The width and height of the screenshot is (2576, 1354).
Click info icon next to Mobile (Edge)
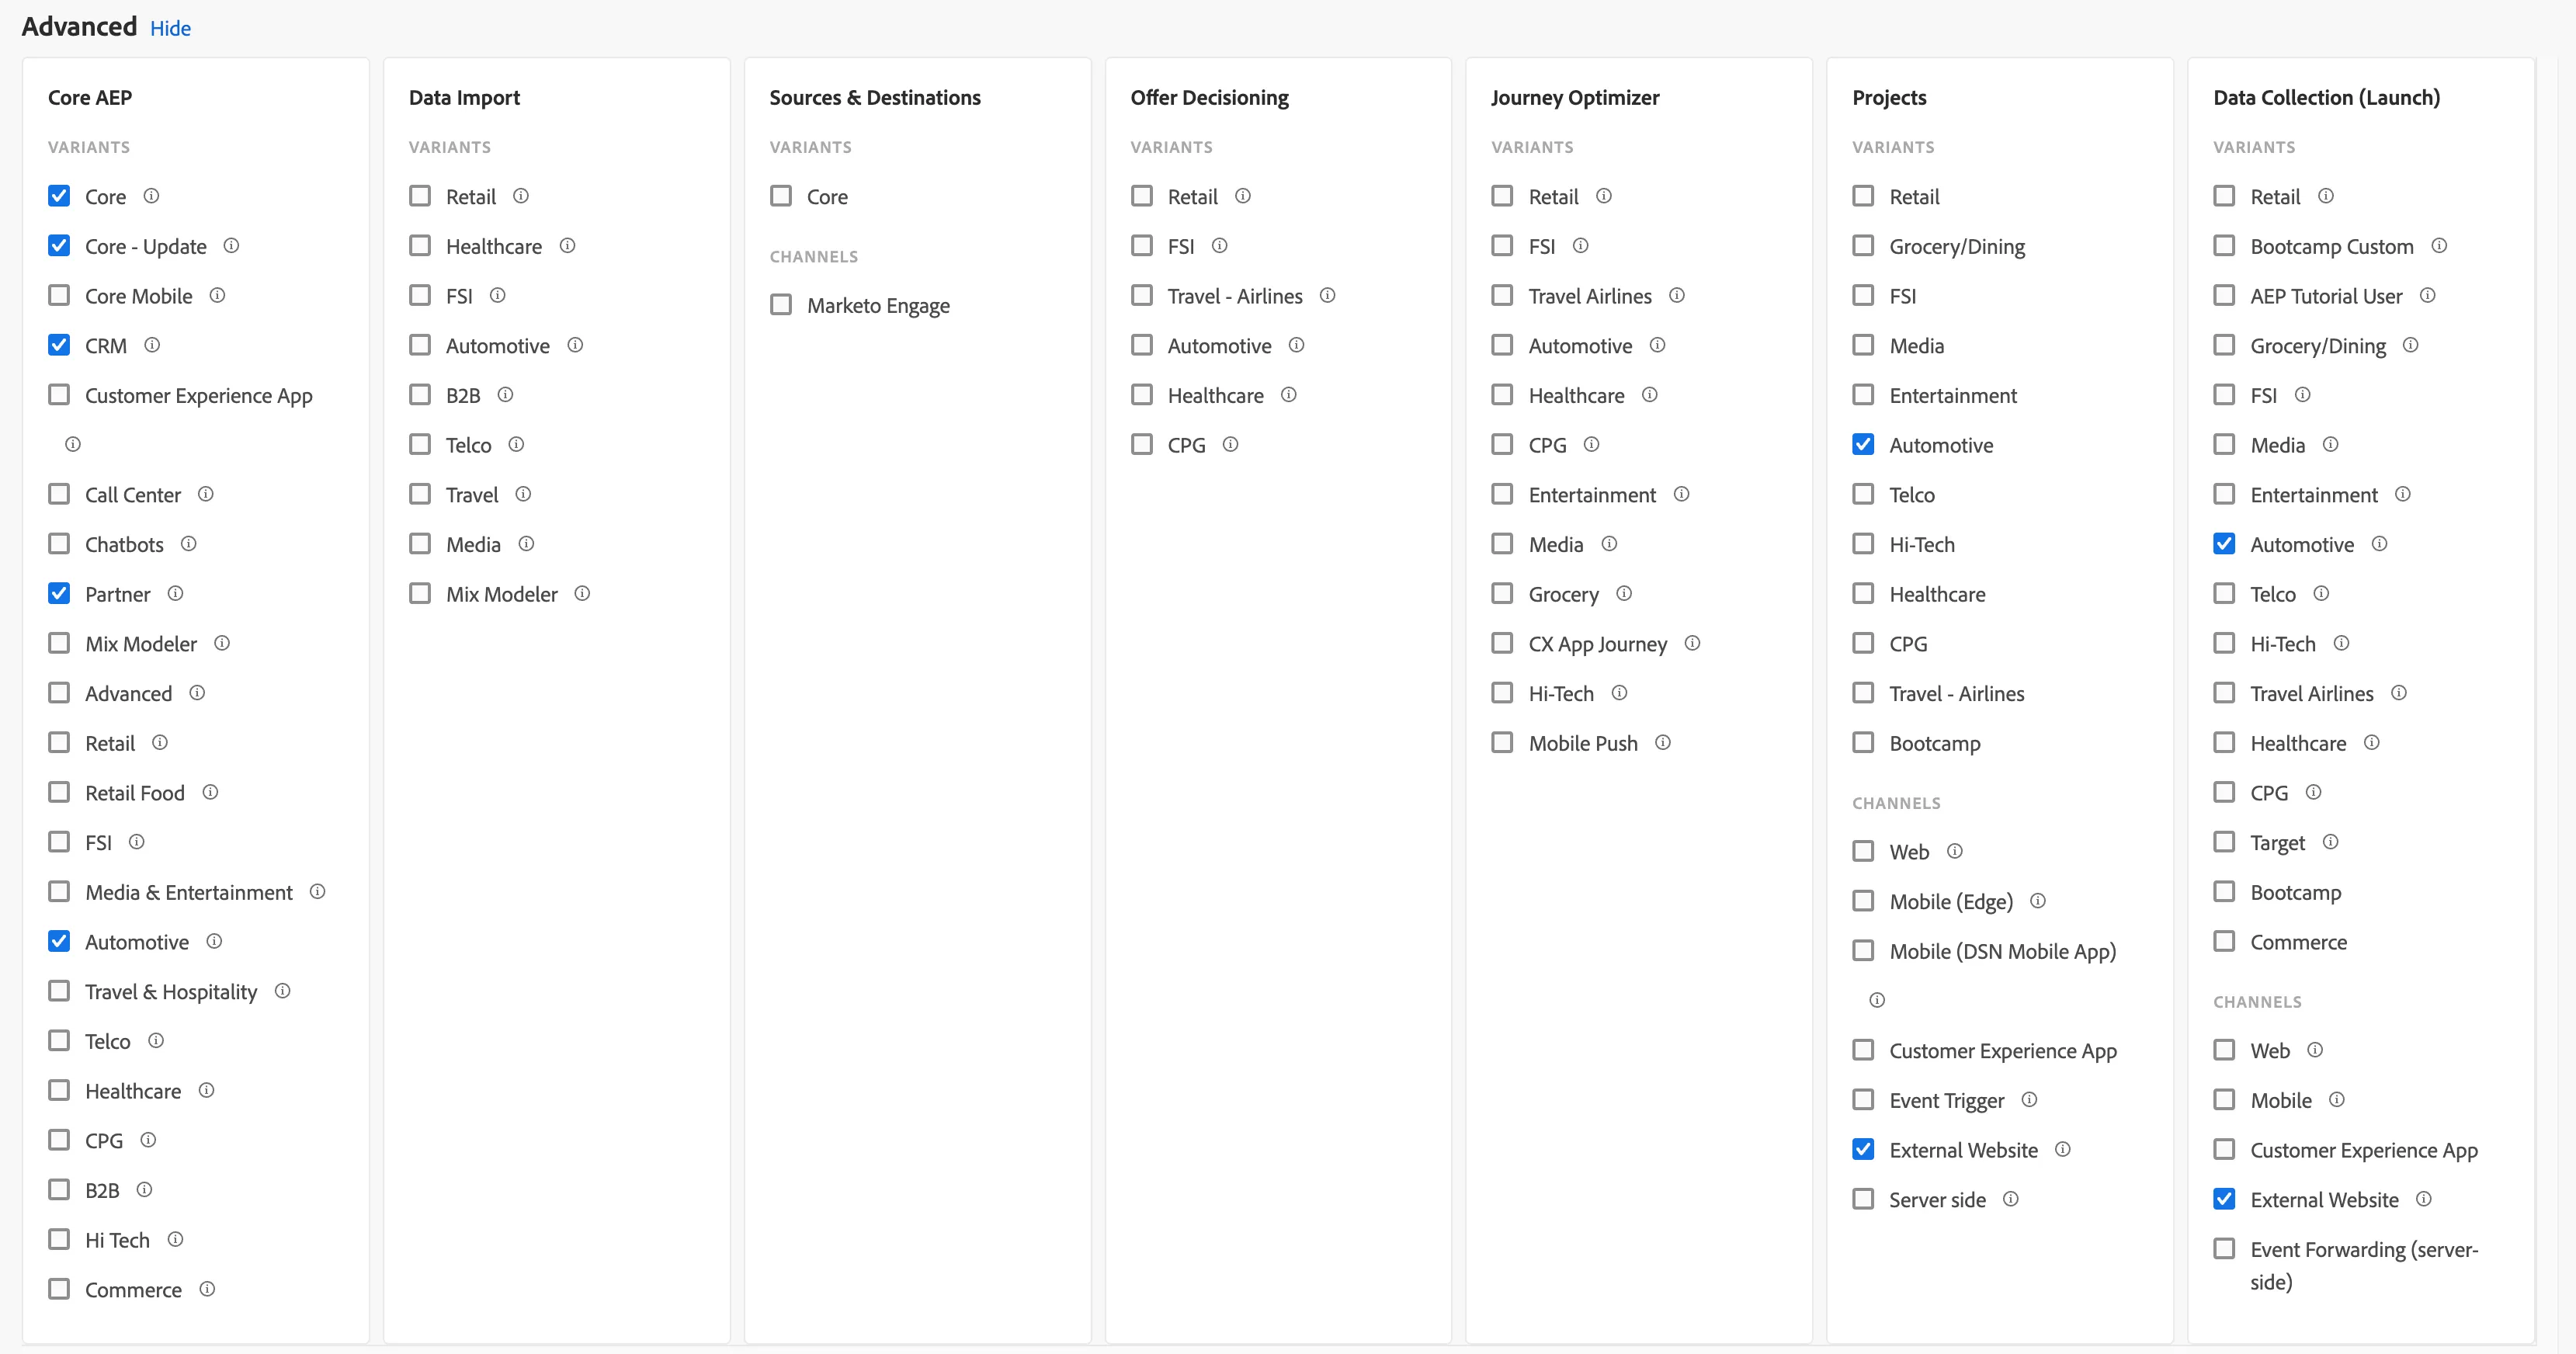[x=2037, y=901]
